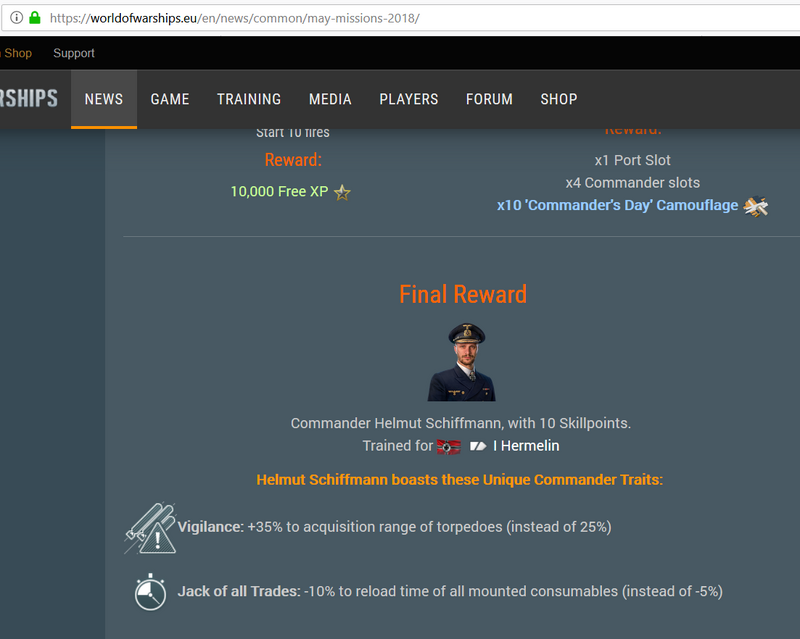Click the Shop link in top black bar
This screenshot has height=639, width=800.
click(16, 53)
